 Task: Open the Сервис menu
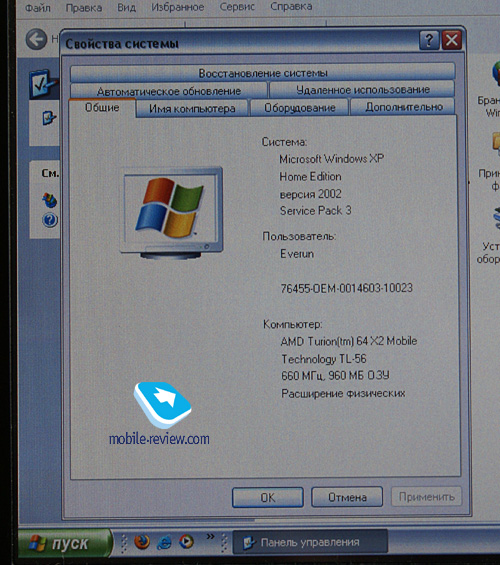click(x=237, y=6)
